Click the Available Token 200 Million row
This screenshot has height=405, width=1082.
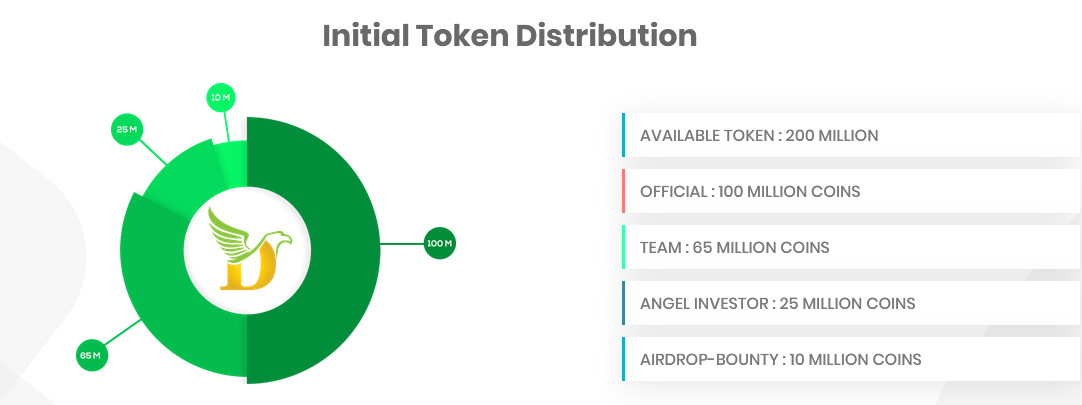click(x=850, y=135)
